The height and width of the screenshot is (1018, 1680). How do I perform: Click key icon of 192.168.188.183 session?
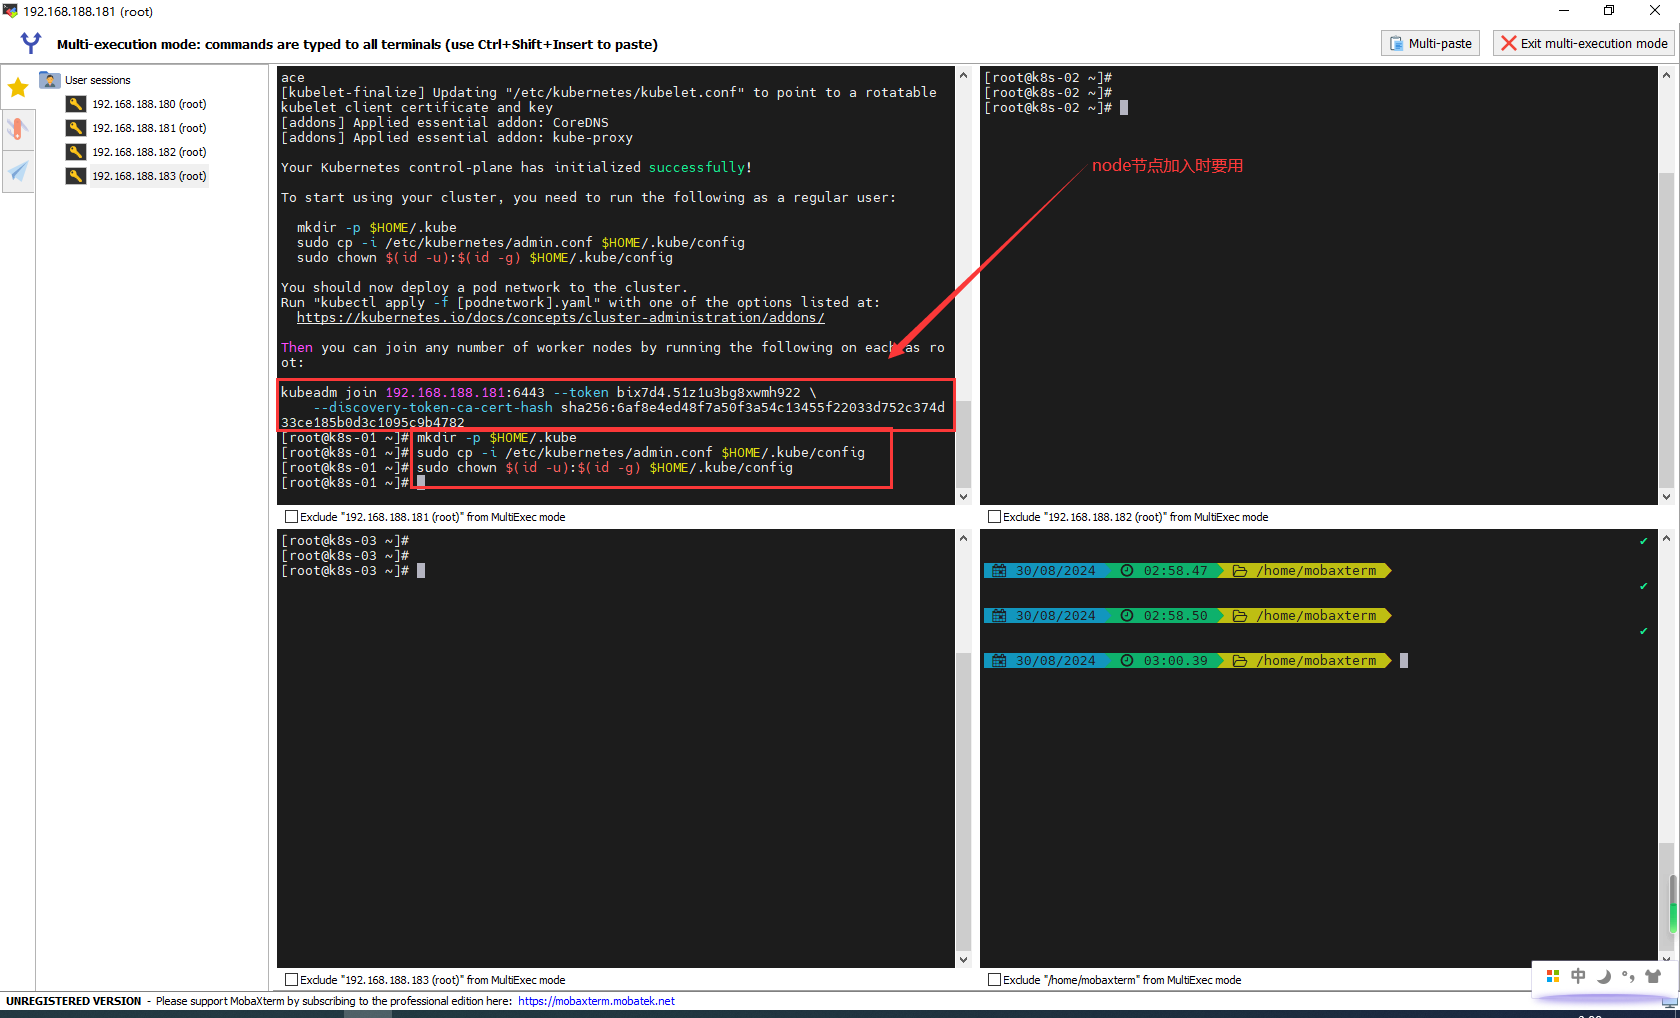click(x=76, y=176)
